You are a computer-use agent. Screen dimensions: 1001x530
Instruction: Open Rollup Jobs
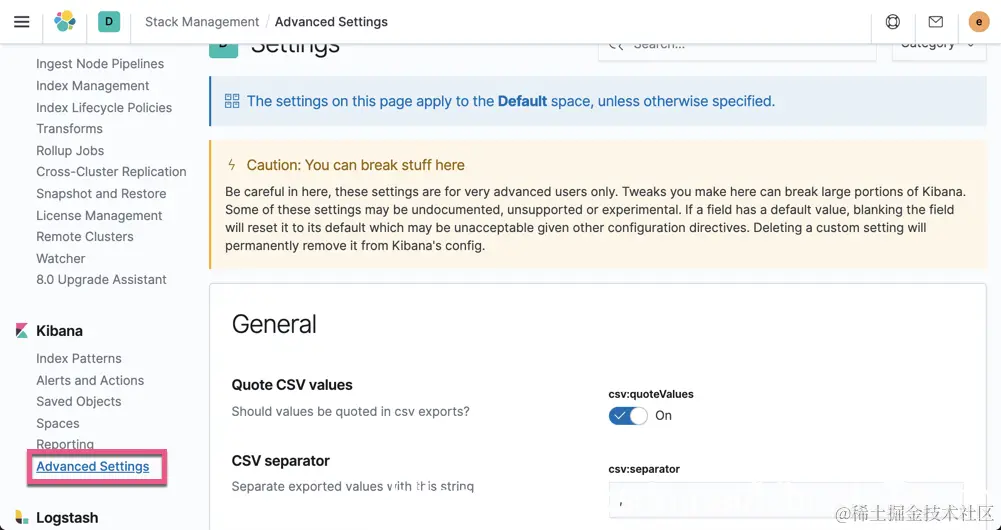(70, 151)
